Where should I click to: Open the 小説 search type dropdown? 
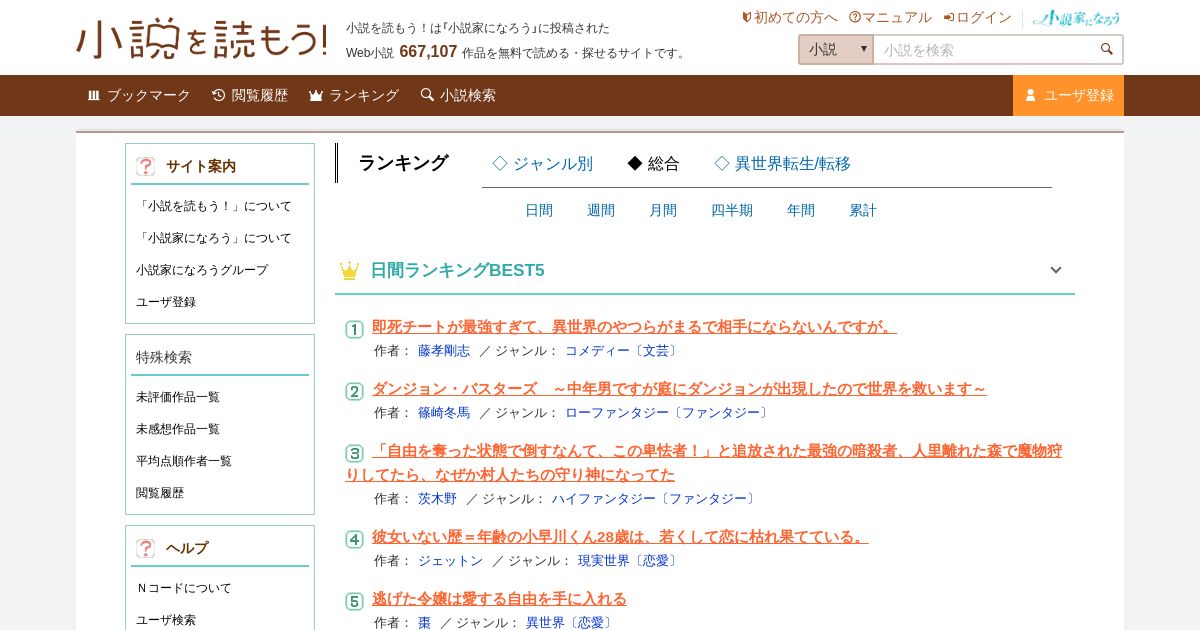tap(836, 49)
